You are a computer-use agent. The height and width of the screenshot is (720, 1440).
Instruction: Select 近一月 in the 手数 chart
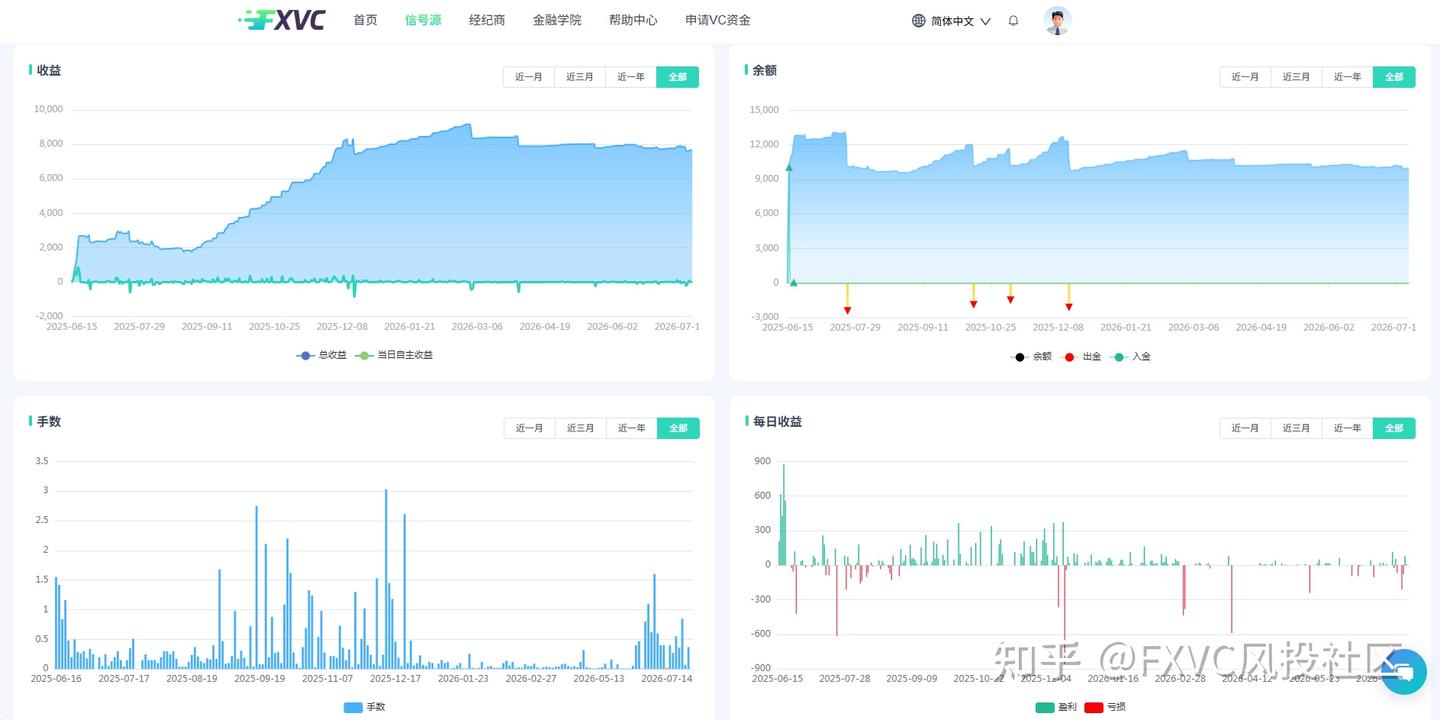[x=530, y=428]
